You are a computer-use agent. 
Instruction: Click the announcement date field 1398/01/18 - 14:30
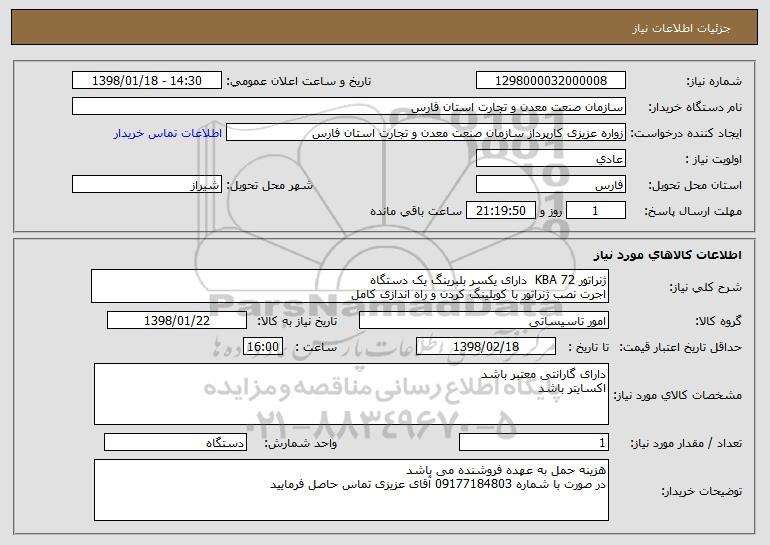click(x=146, y=81)
